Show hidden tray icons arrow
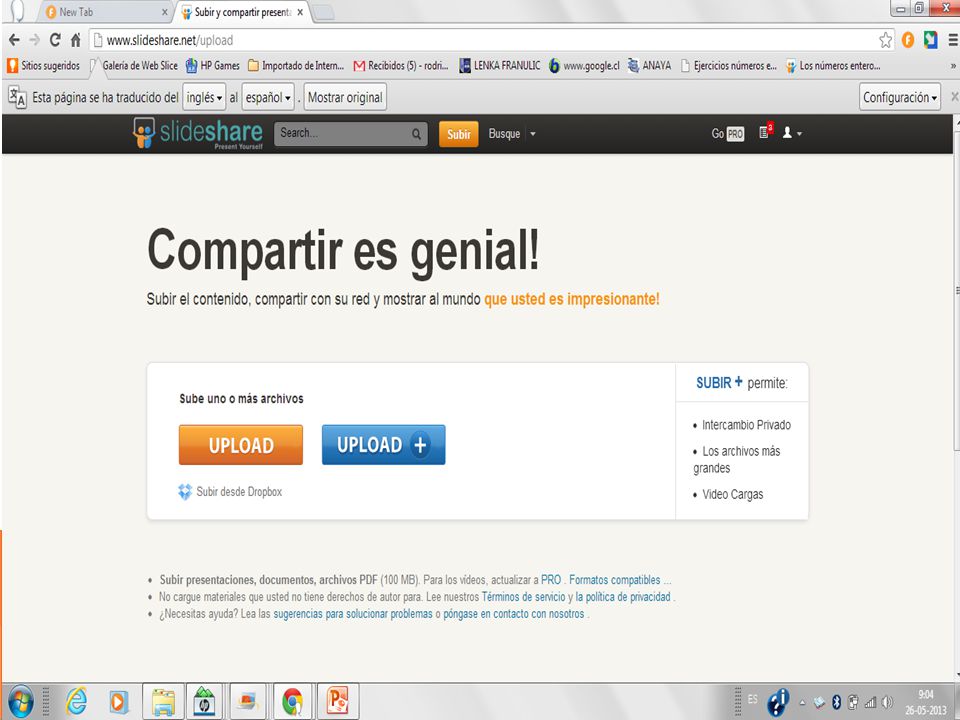The width and height of the screenshot is (960, 720). coord(803,703)
